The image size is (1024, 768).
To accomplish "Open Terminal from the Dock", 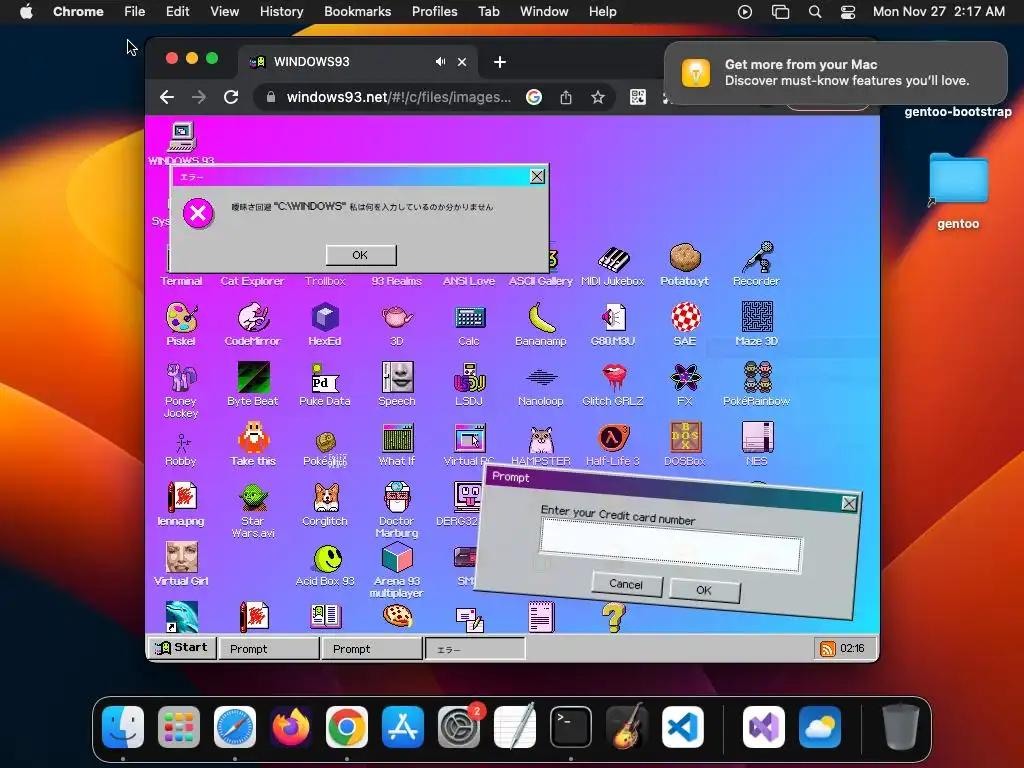I will pos(571,727).
